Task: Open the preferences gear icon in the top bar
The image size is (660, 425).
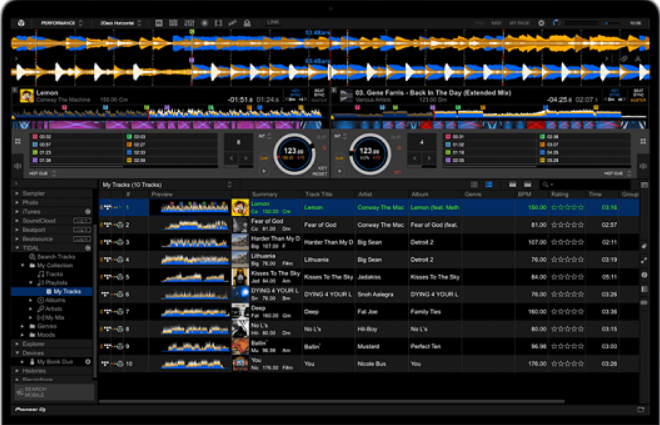Action: click(x=541, y=23)
